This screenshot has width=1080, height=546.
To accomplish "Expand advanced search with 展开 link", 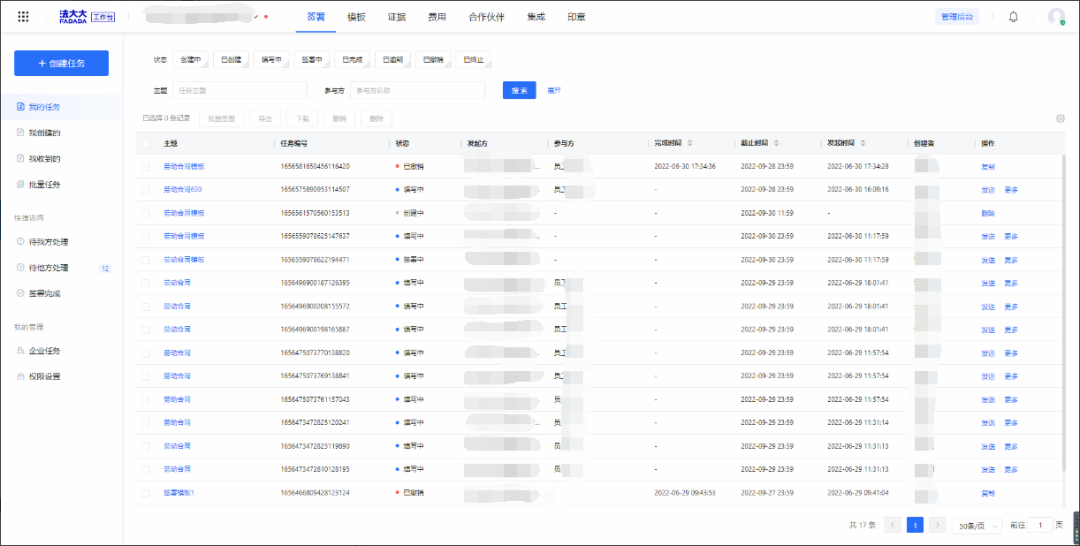I will point(554,90).
